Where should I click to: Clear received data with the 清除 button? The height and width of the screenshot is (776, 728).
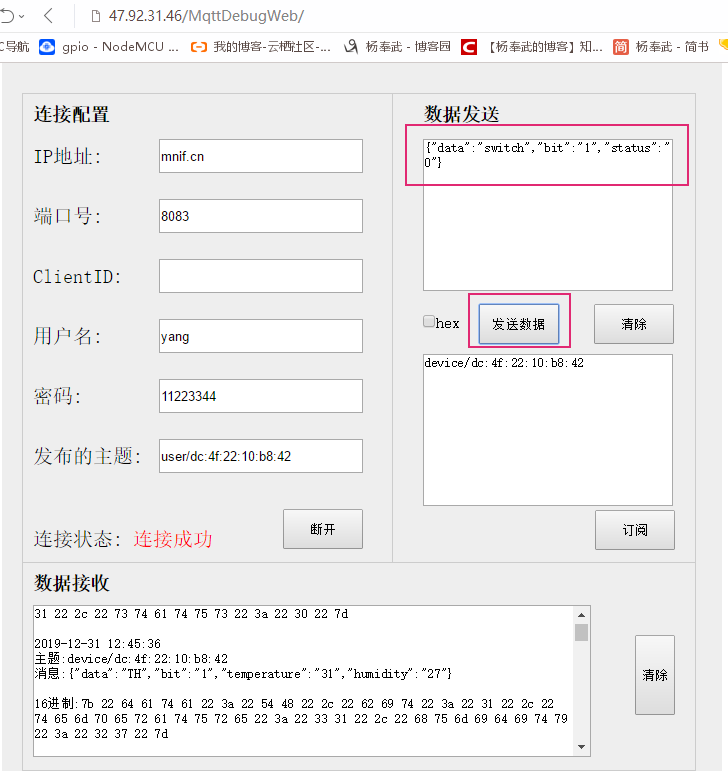coord(655,675)
